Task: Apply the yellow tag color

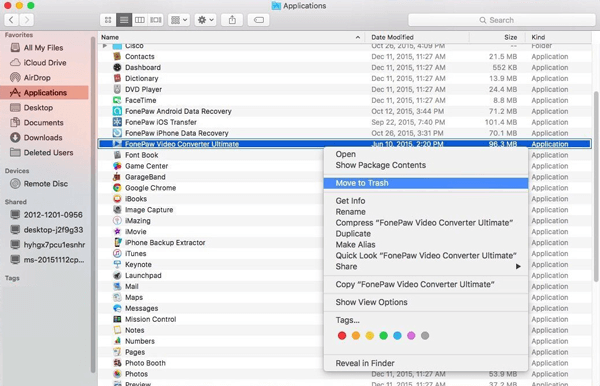Action: (x=370, y=336)
